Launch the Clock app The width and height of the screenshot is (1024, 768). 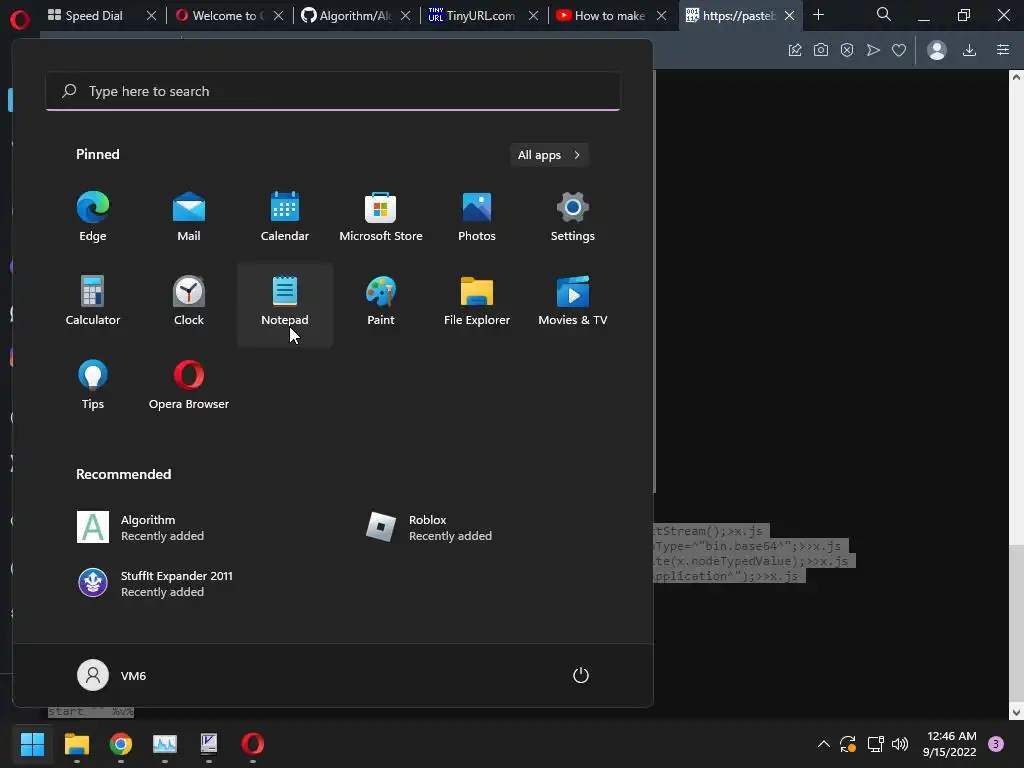click(x=189, y=301)
